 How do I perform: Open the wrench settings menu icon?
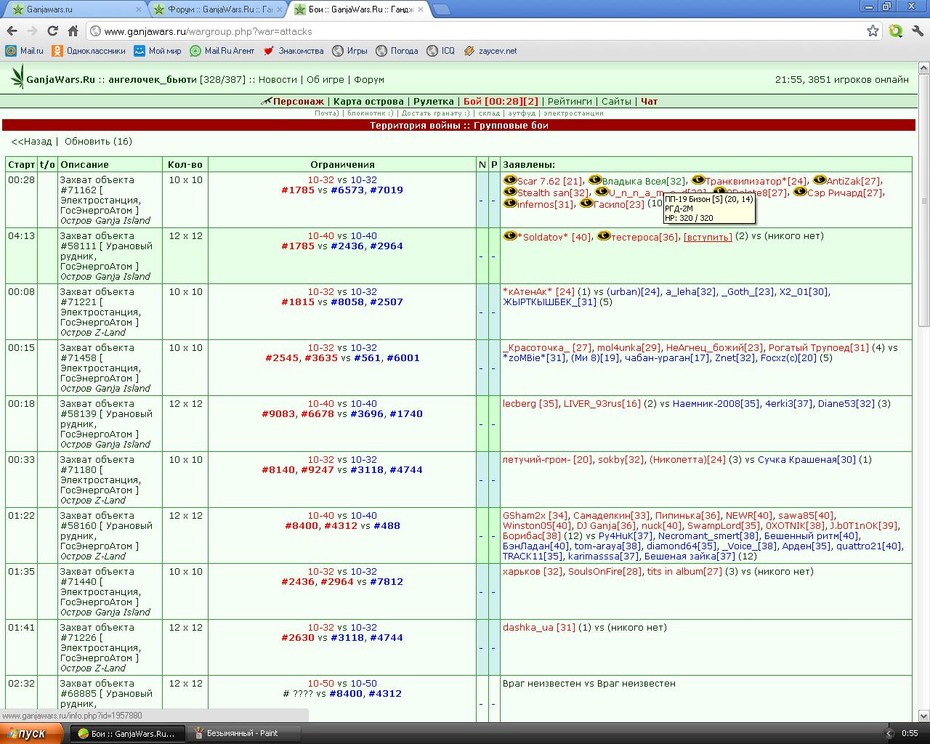point(917,31)
